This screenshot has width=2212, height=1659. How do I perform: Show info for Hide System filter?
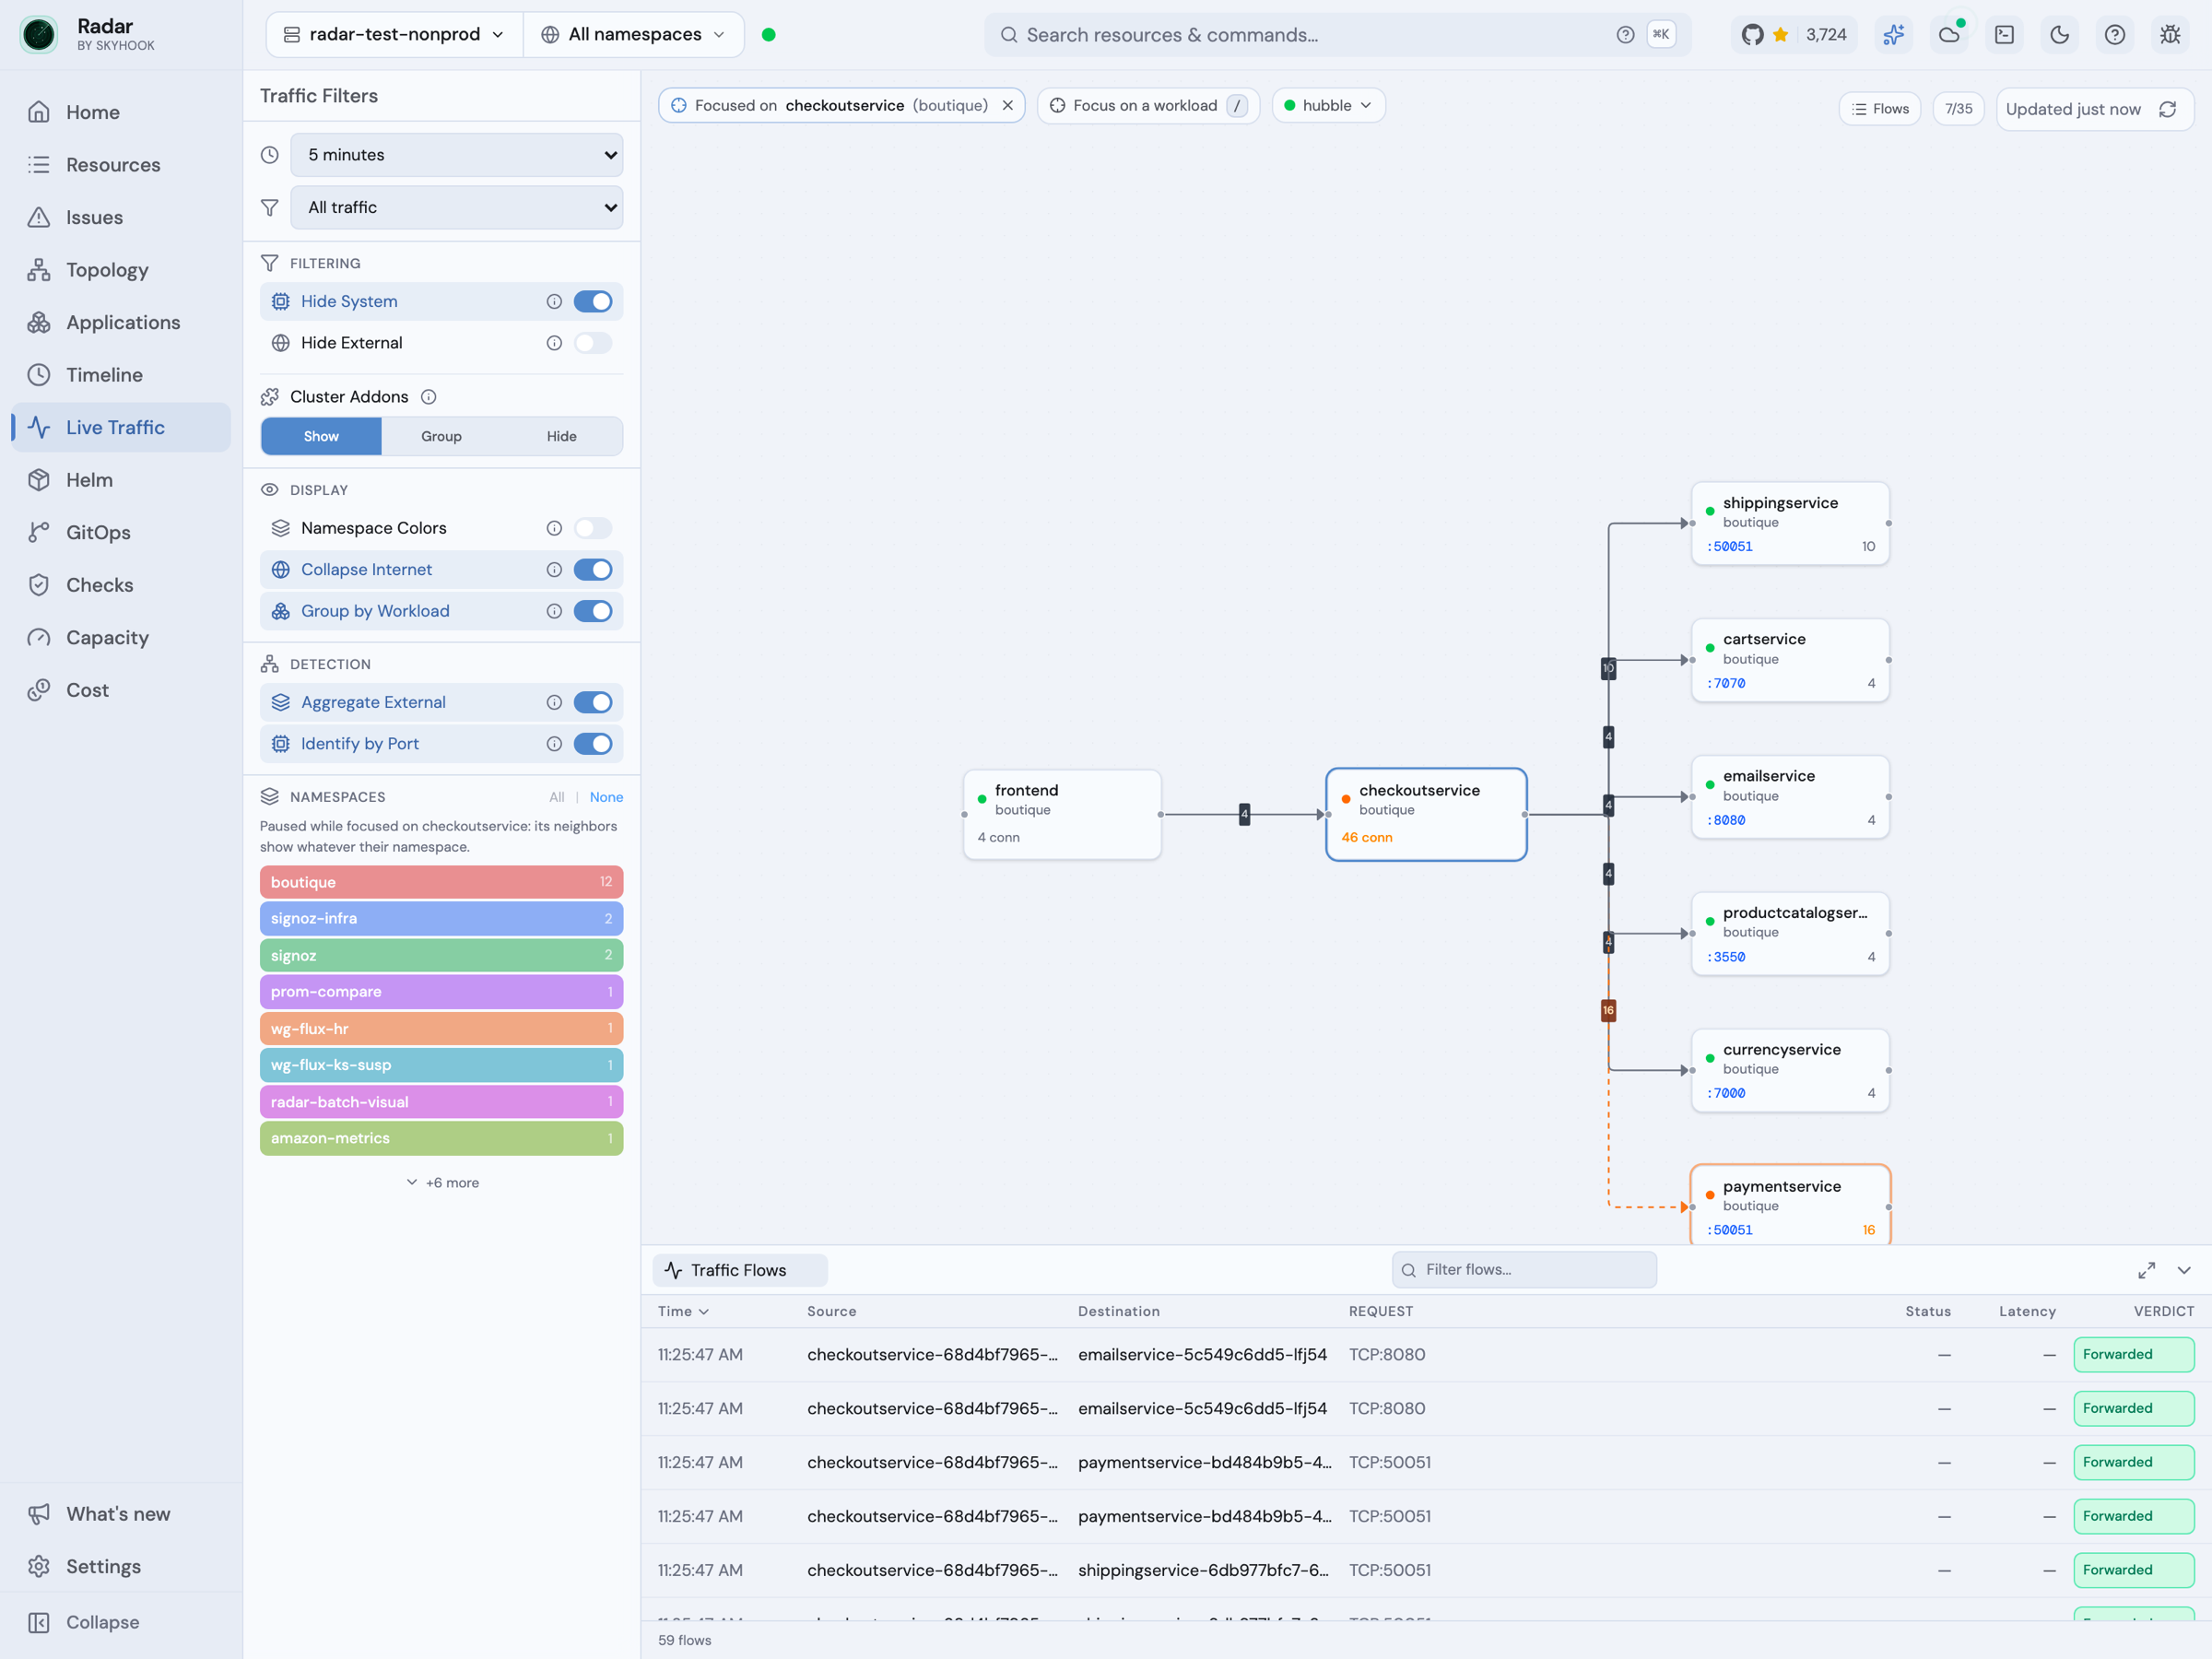point(554,301)
